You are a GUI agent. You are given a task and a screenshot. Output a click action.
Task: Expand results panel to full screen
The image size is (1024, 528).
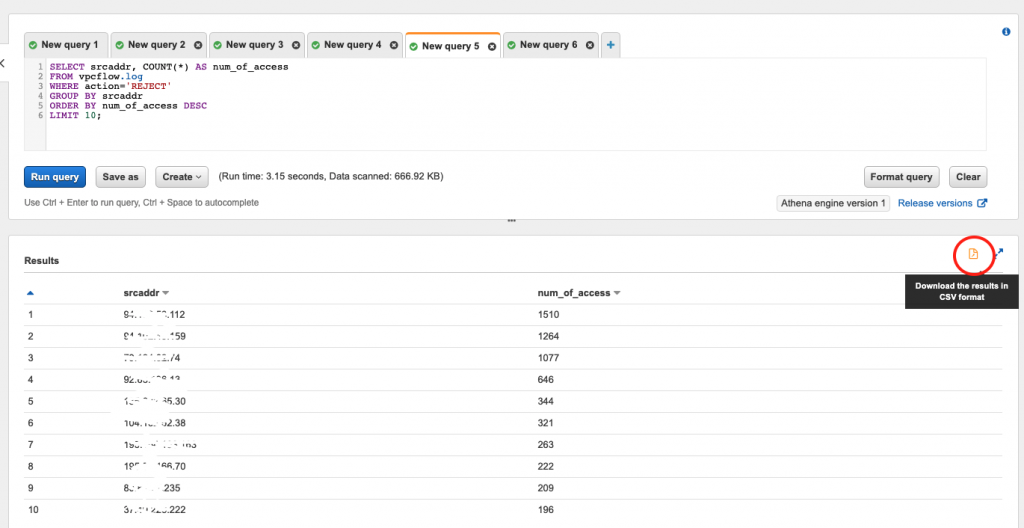(999, 252)
